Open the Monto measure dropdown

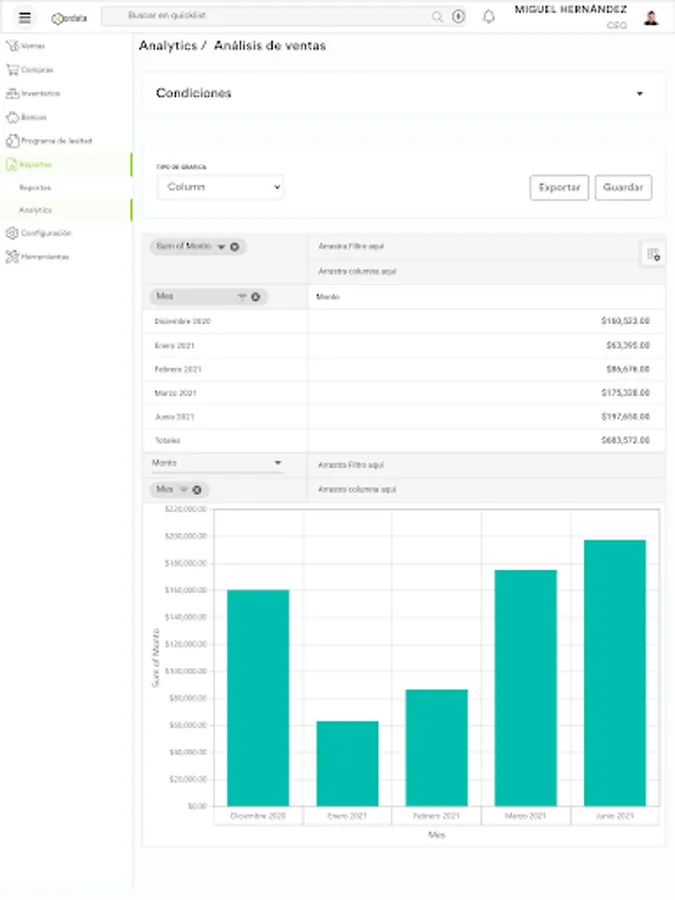pyautogui.click(x=217, y=463)
